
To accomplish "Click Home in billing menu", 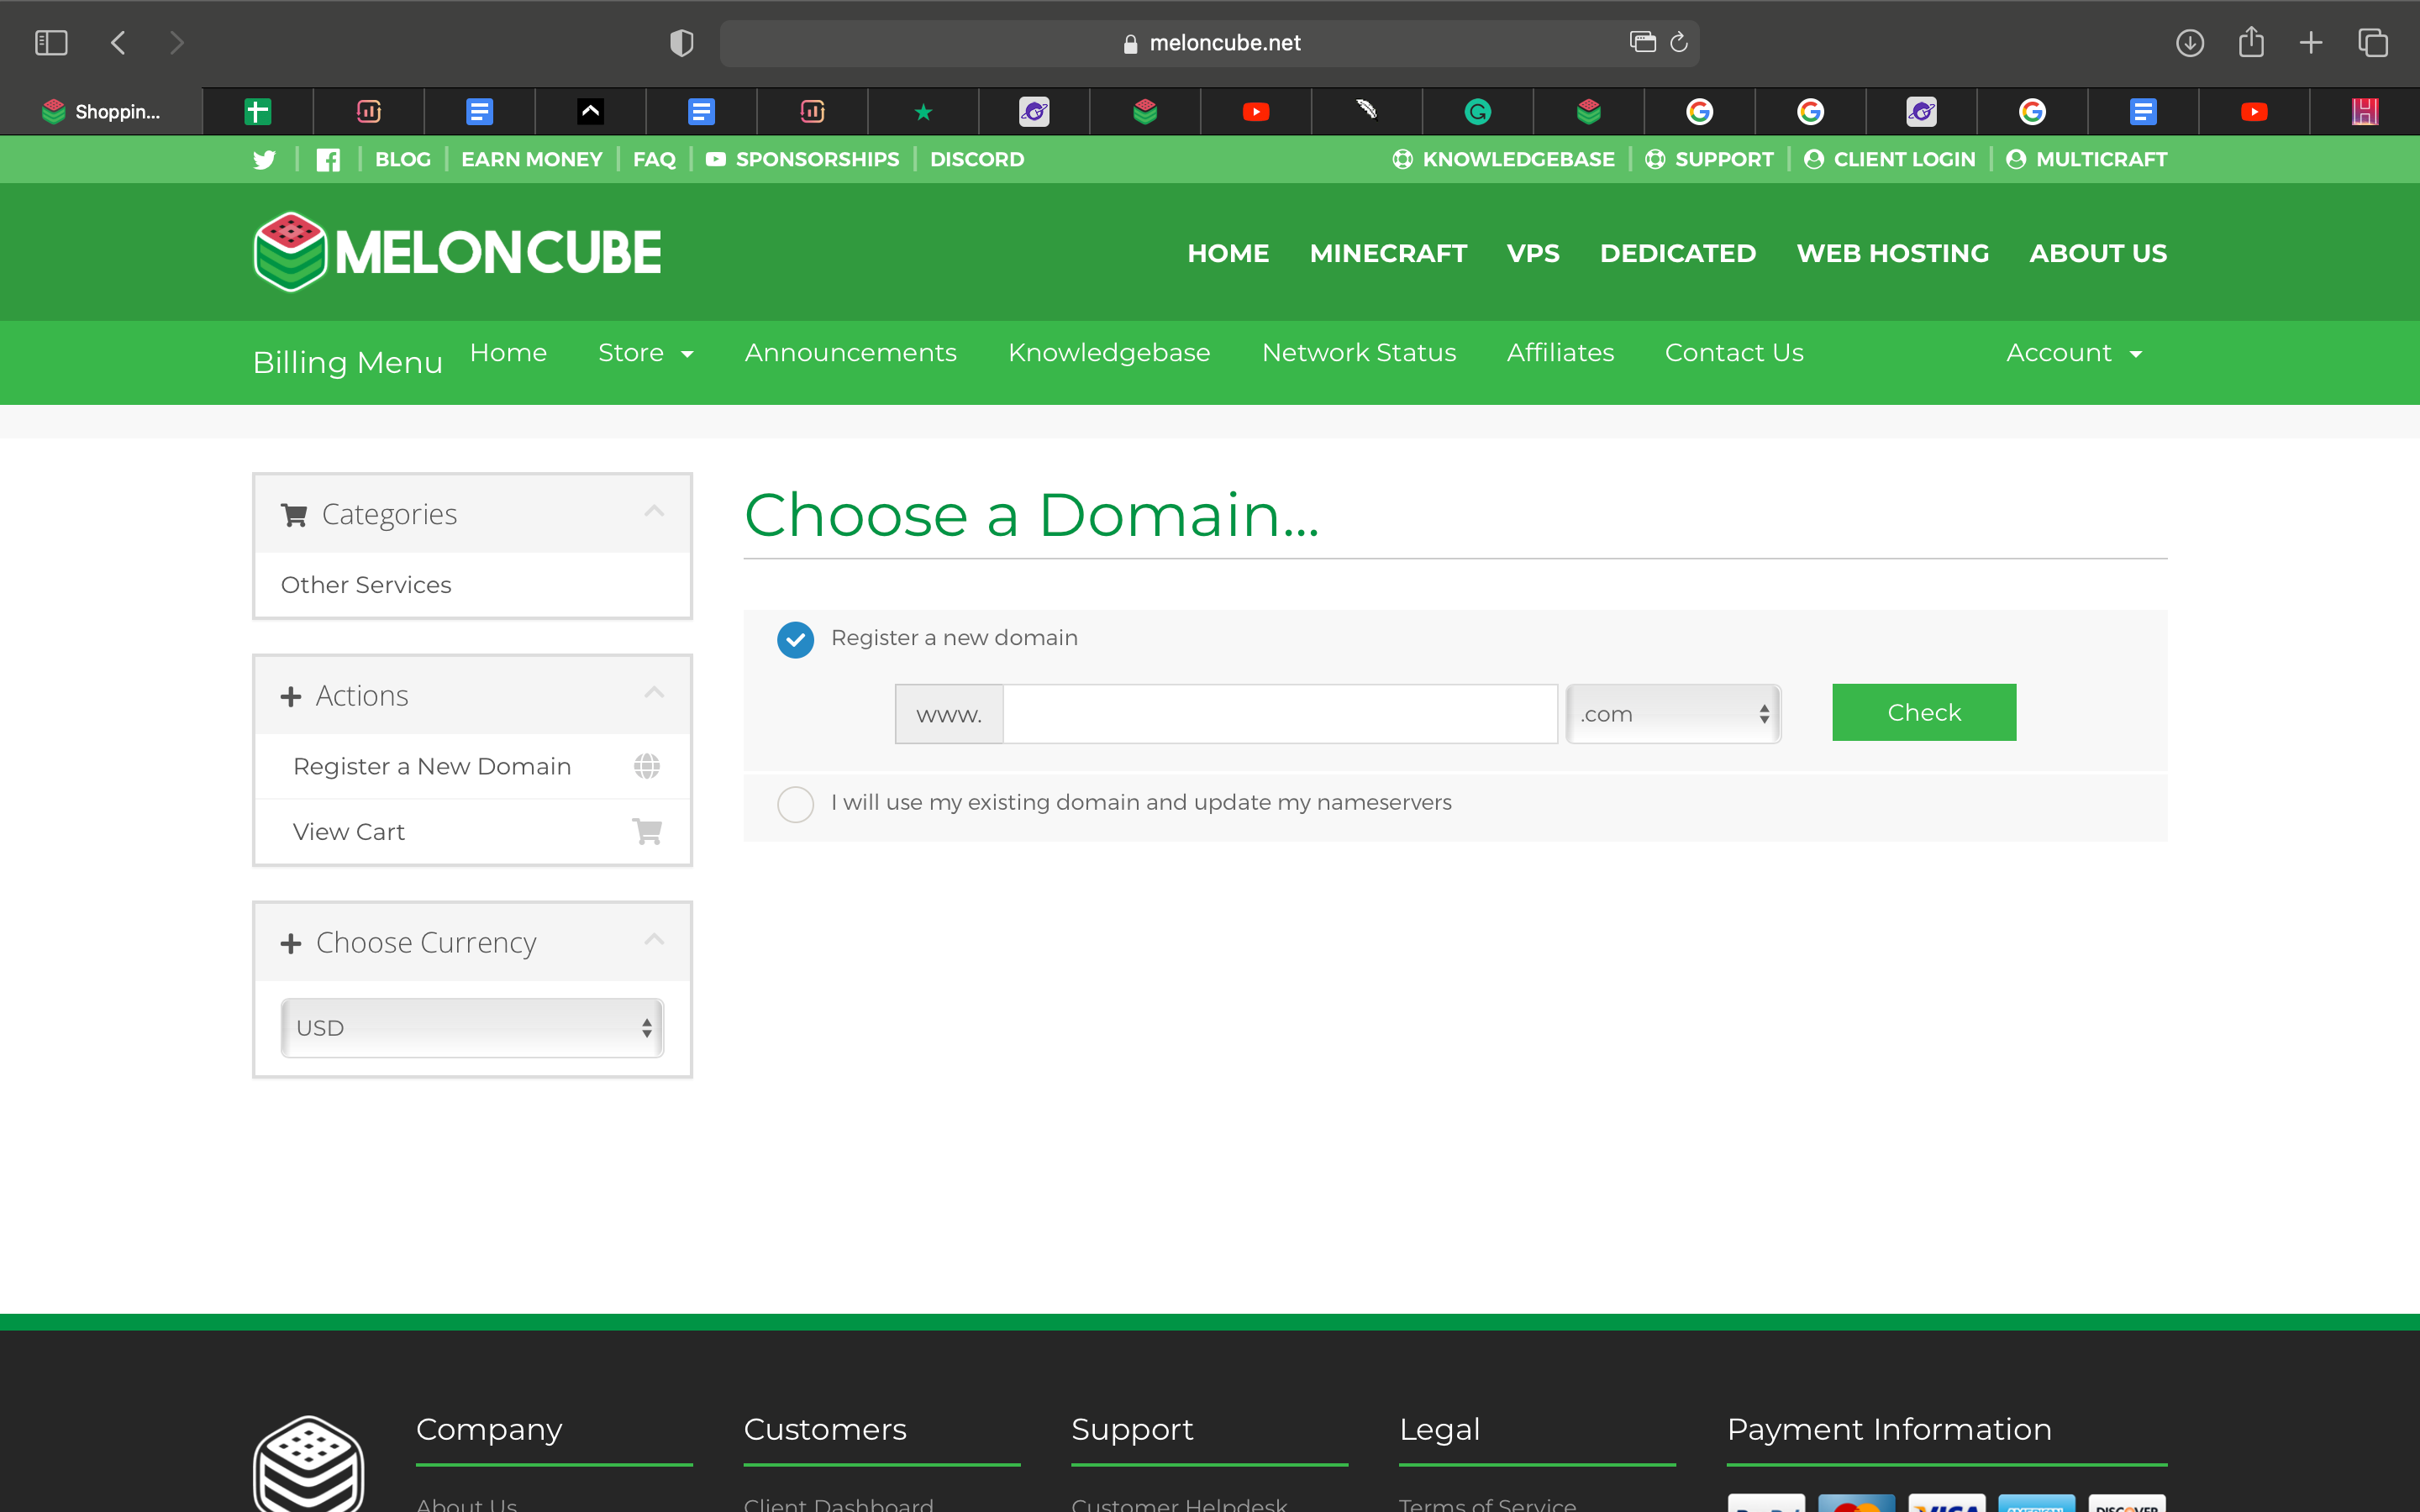I will 508,353.
